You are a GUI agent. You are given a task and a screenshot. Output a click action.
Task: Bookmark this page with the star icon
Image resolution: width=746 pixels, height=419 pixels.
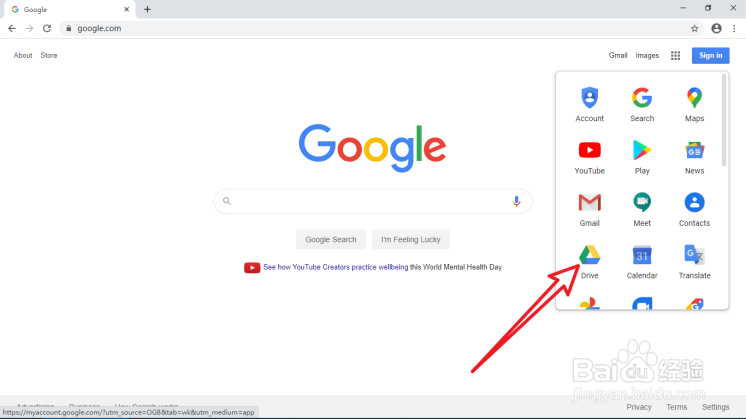[x=694, y=29]
